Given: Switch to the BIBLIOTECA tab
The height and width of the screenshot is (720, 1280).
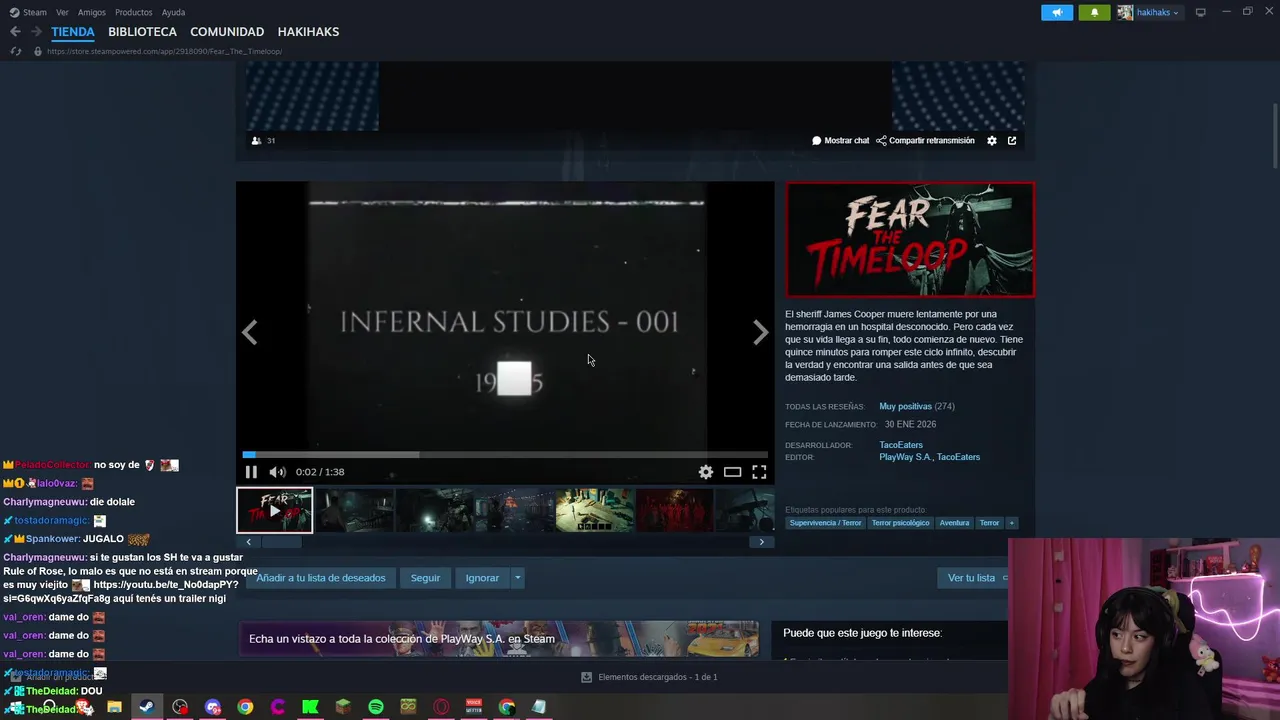Looking at the screenshot, I should [142, 32].
